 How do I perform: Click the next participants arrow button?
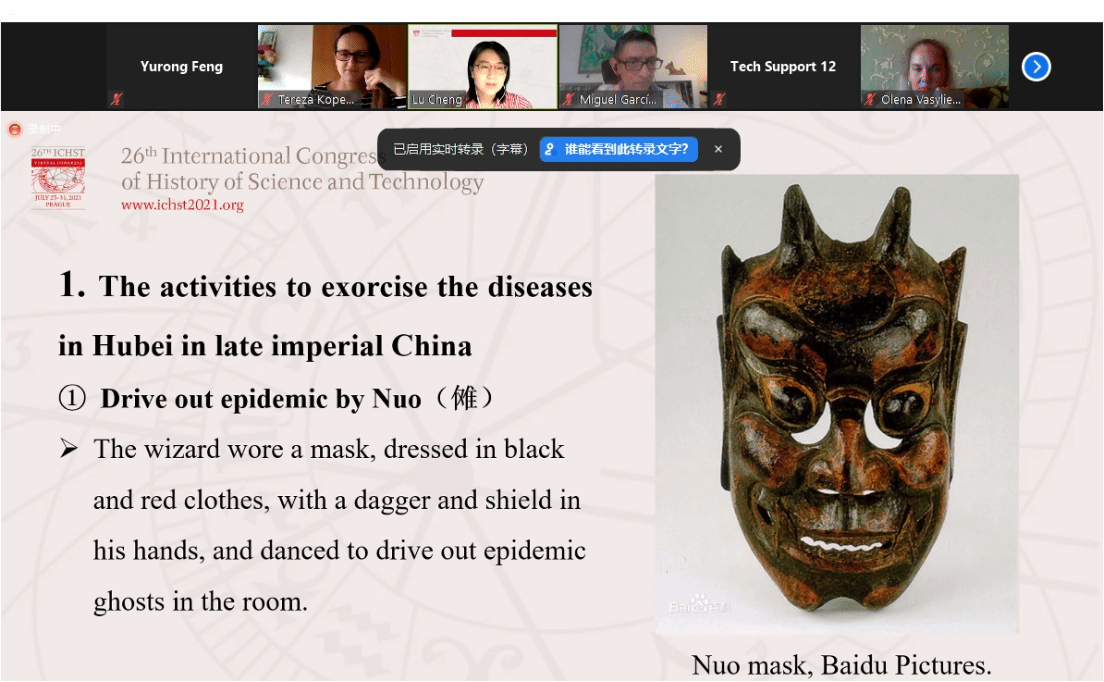1036,67
